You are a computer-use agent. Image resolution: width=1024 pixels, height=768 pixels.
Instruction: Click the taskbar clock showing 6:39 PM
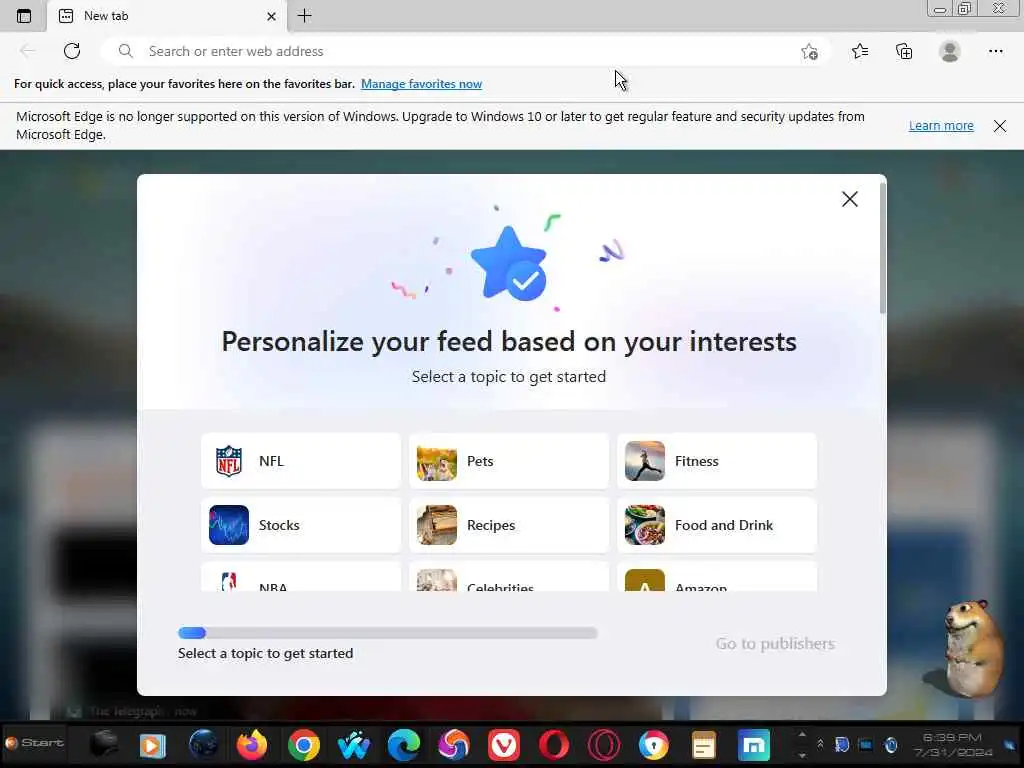click(952, 744)
